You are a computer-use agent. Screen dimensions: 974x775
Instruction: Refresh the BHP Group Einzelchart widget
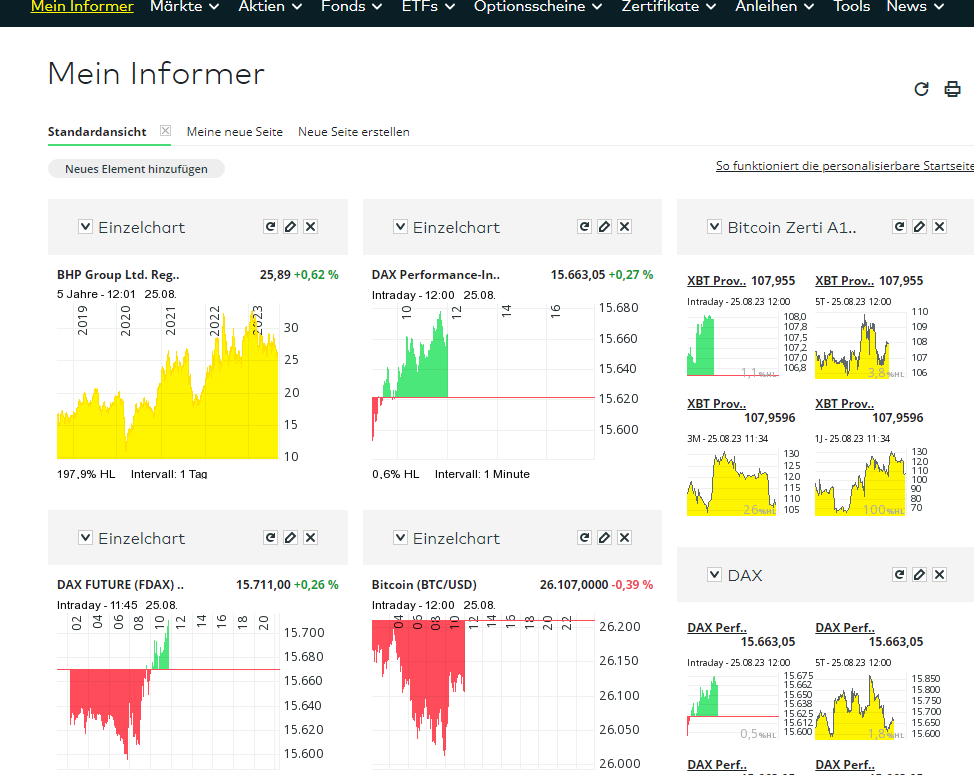pos(270,227)
